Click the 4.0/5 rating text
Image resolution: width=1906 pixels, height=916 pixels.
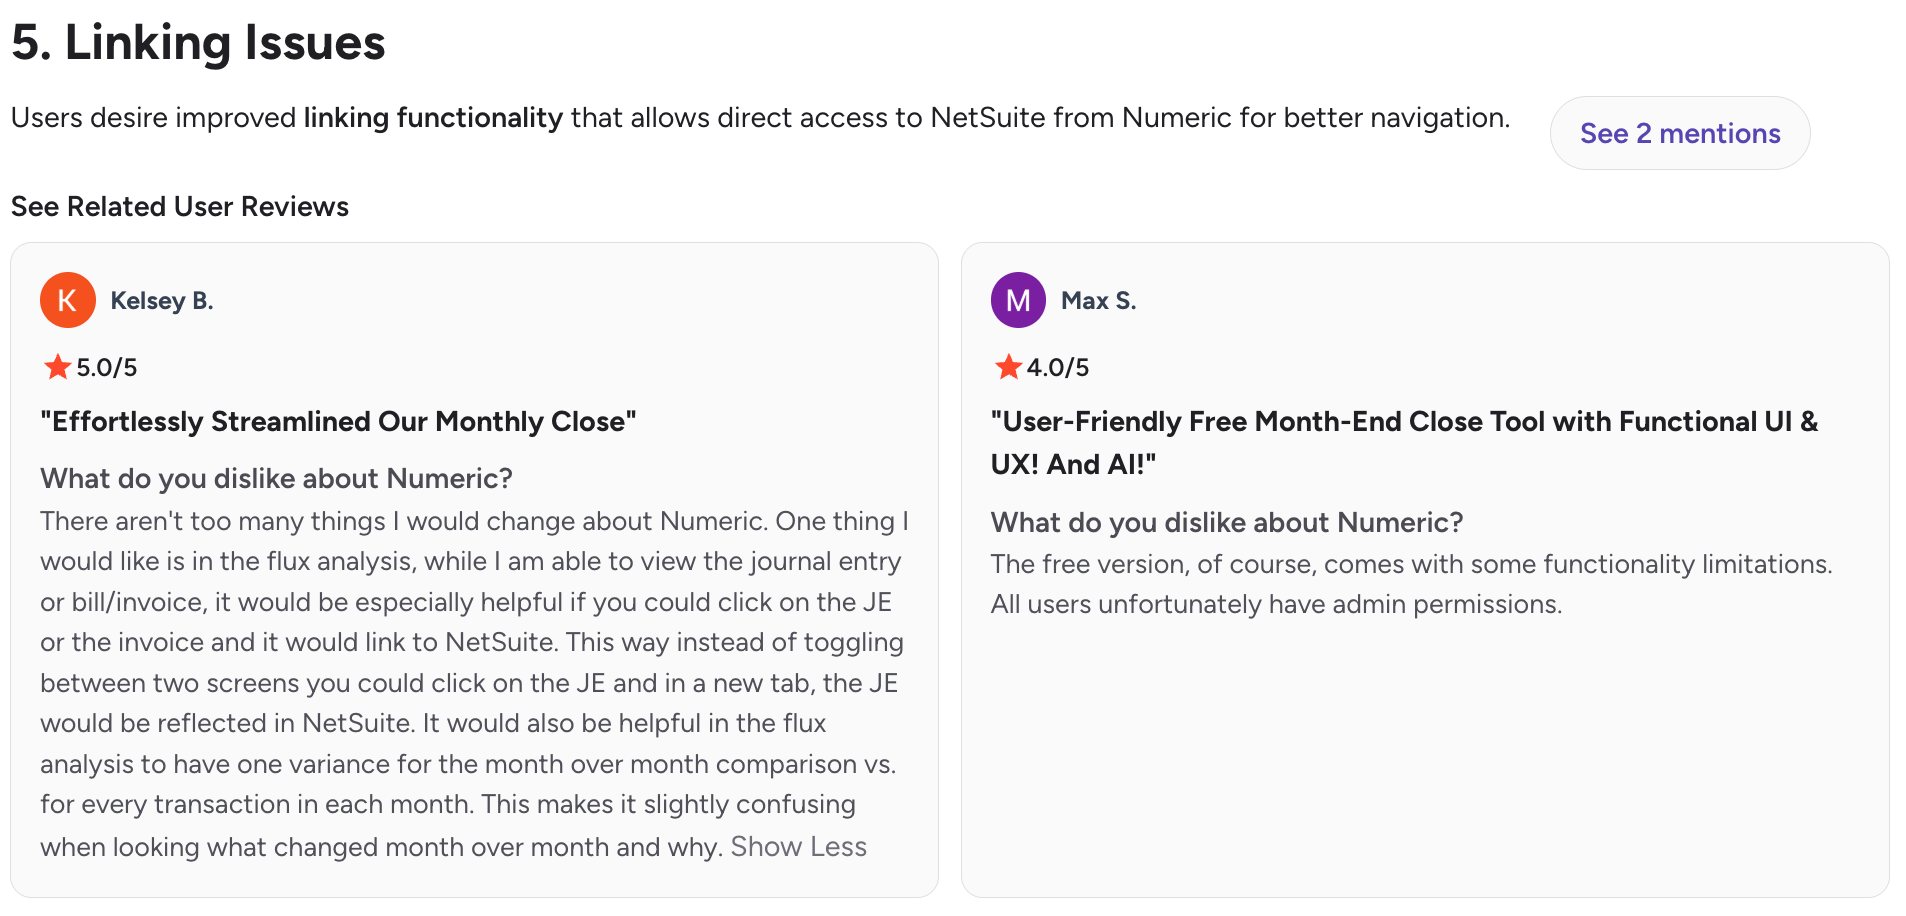pos(1058,367)
